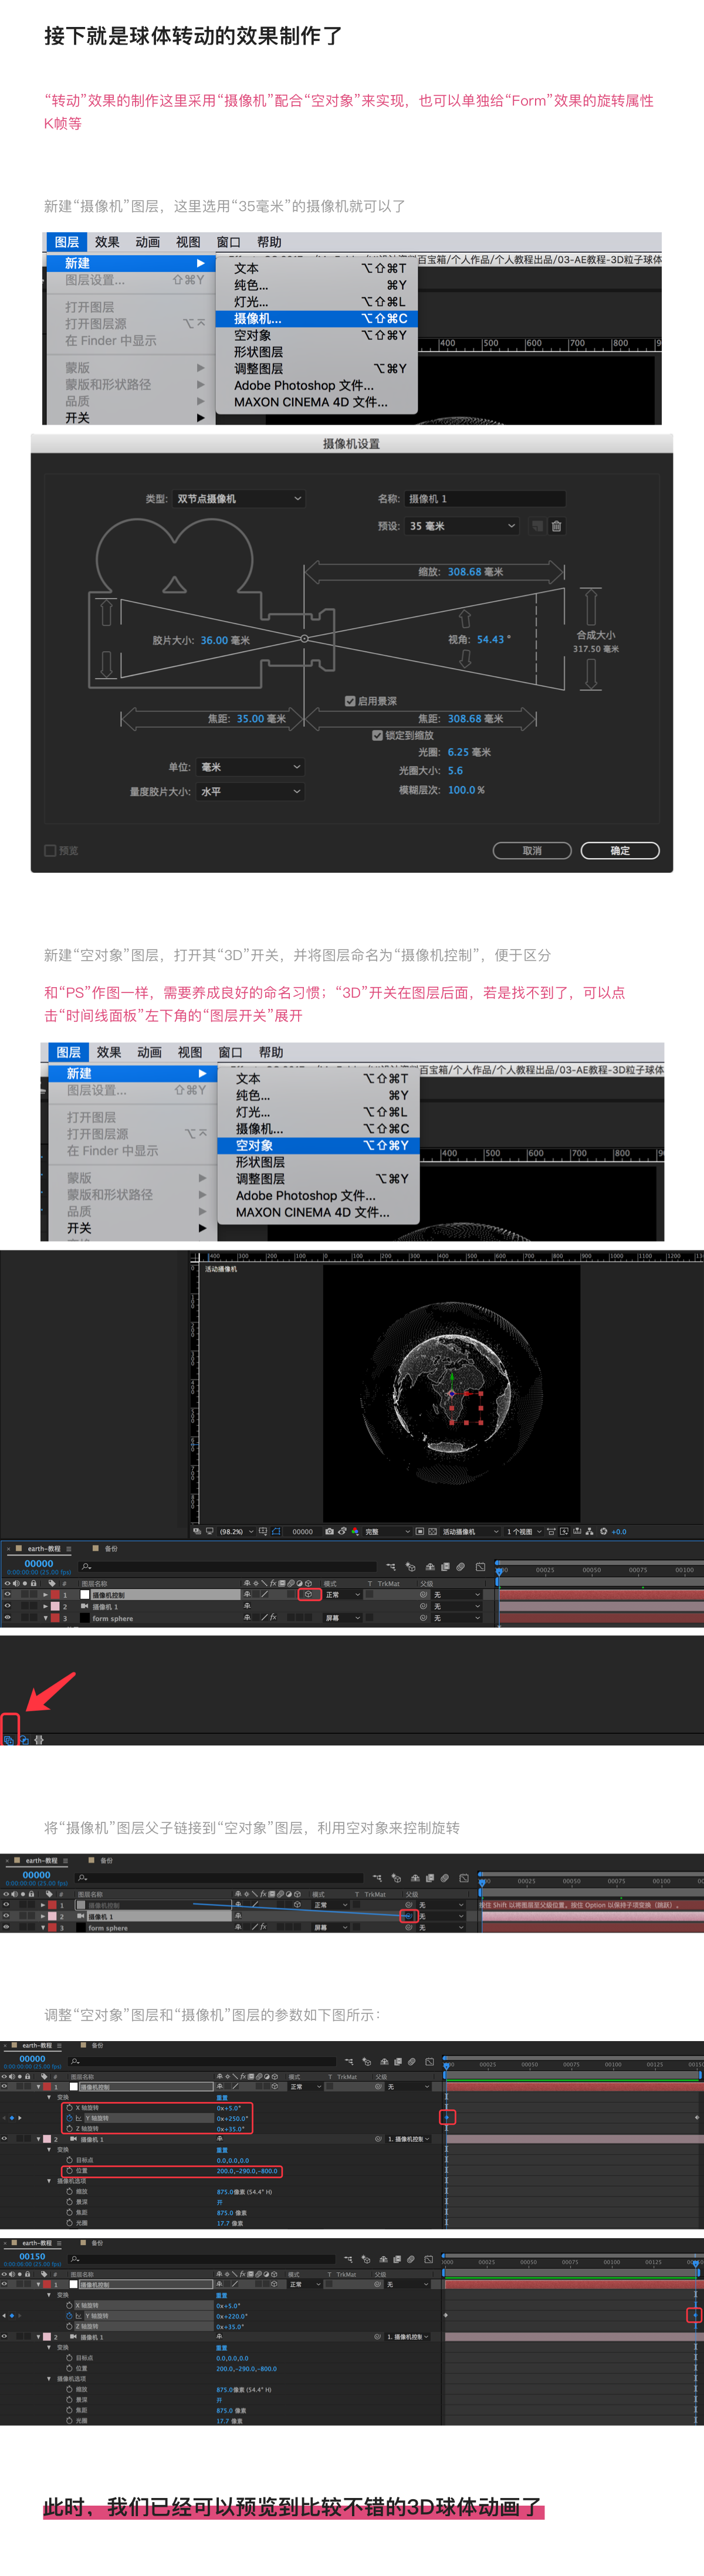Image resolution: width=704 pixels, height=2576 pixels.
Task: Take a snapshot with the viewer camera icon
Action: (329, 1531)
